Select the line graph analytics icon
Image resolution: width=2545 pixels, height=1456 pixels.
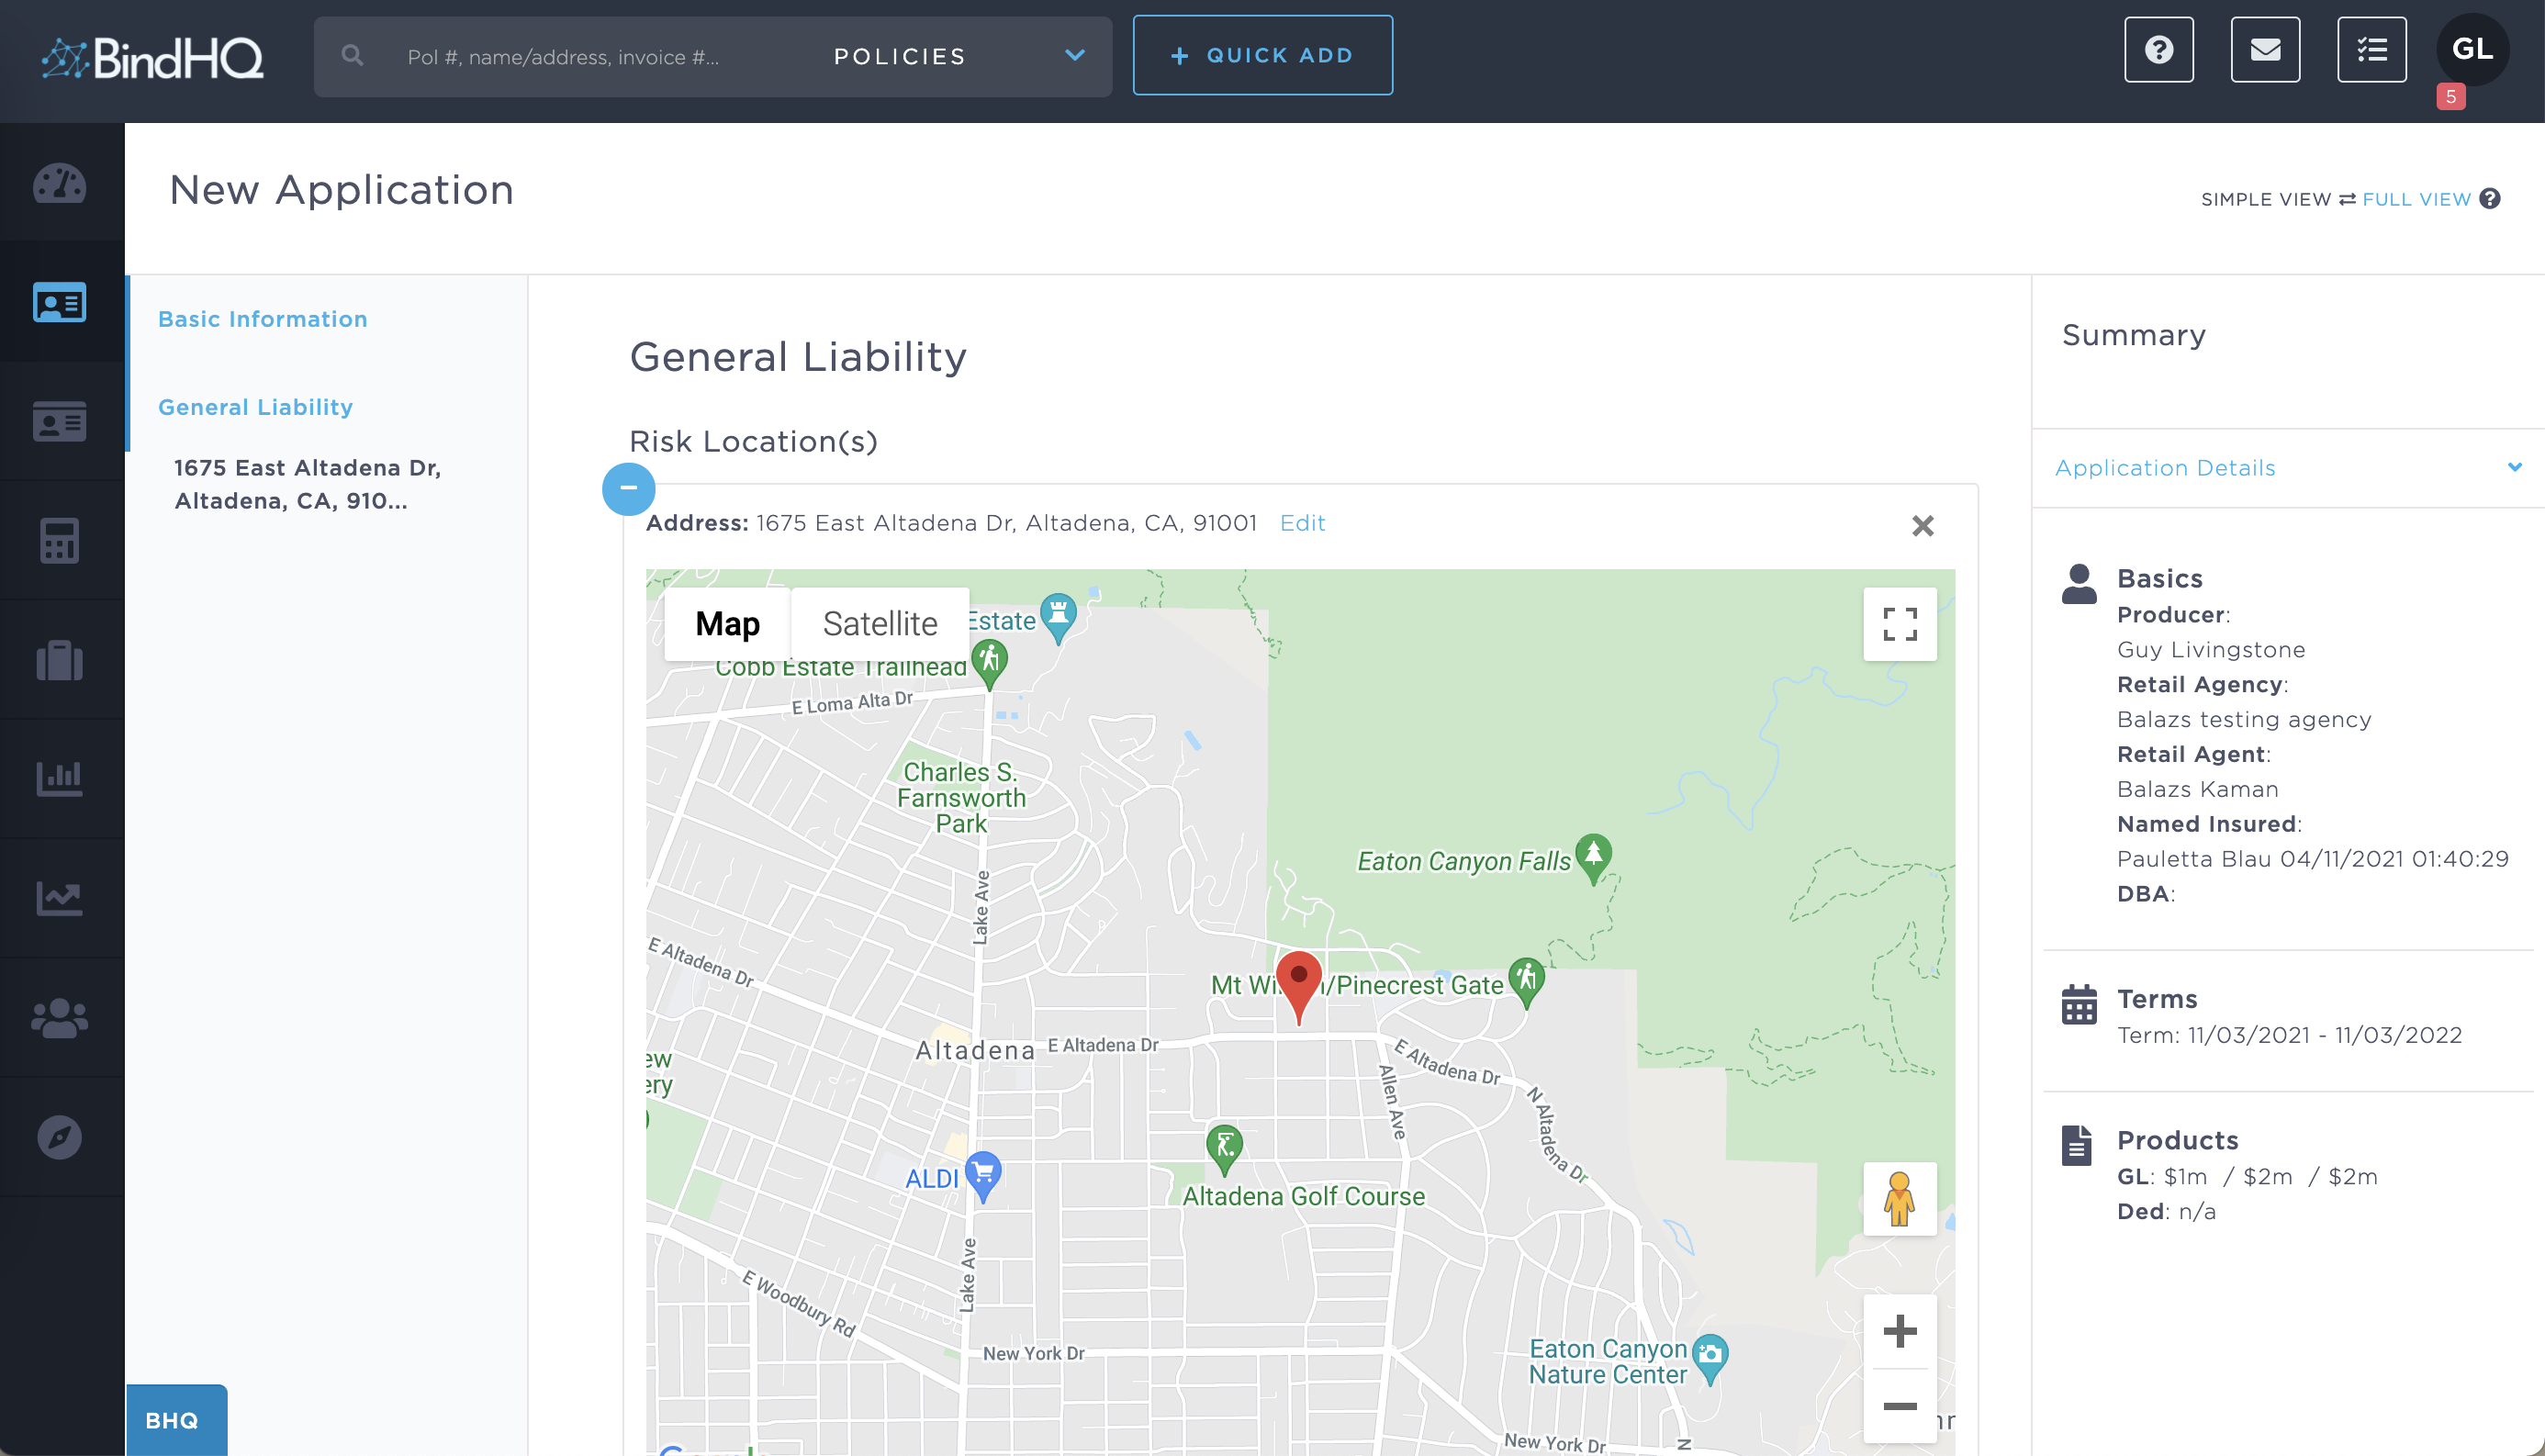tap(61, 898)
